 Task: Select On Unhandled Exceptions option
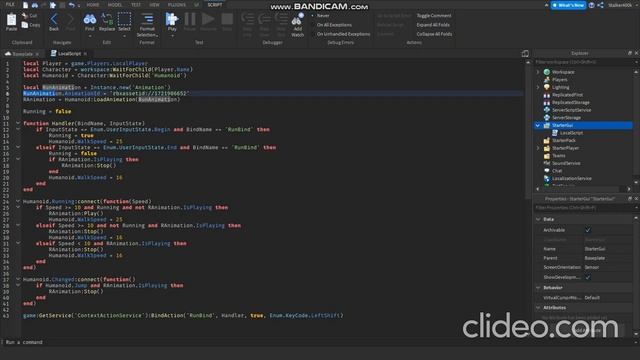click(x=343, y=34)
